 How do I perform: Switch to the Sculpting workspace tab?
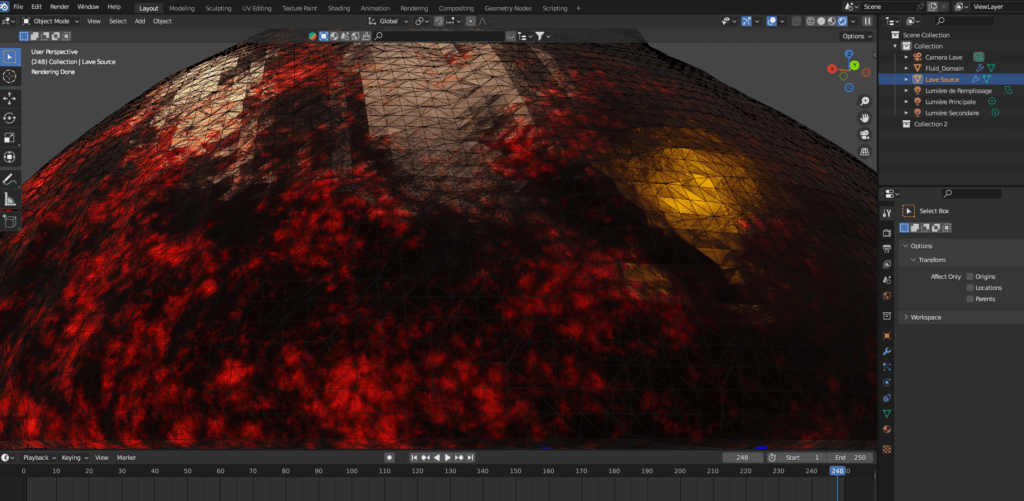[x=218, y=7]
